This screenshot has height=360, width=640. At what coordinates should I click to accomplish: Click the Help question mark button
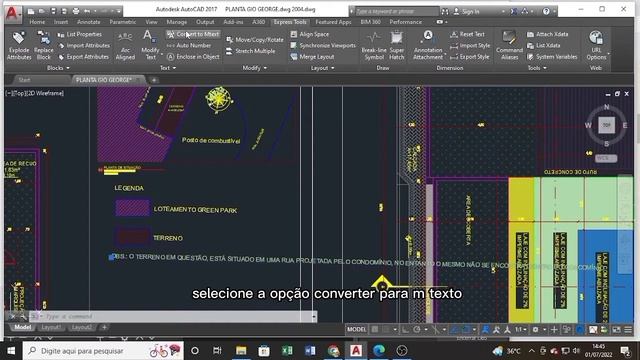point(546,11)
